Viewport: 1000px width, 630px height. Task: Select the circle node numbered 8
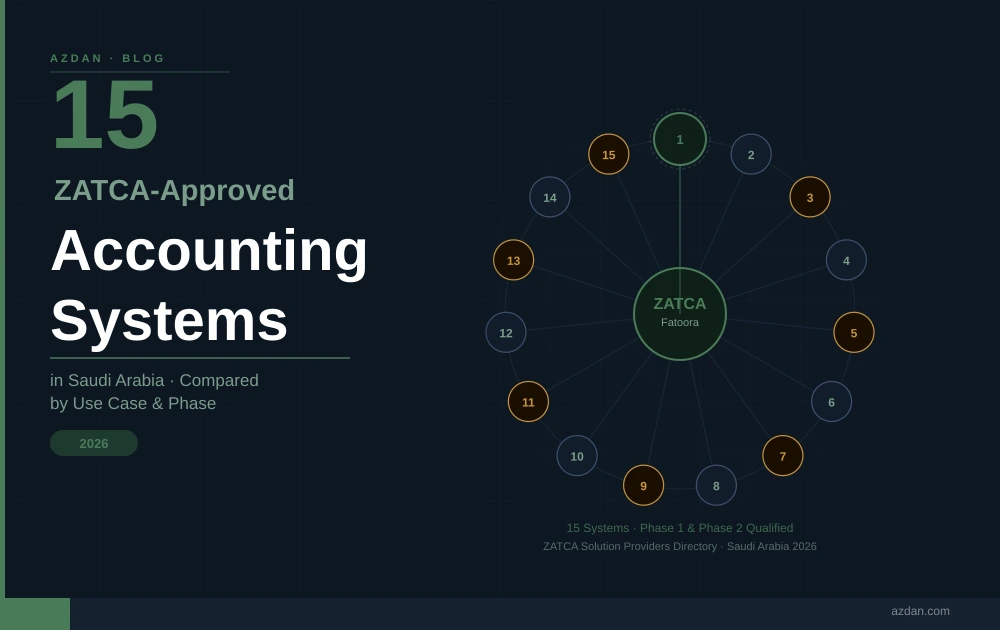(716, 485)
